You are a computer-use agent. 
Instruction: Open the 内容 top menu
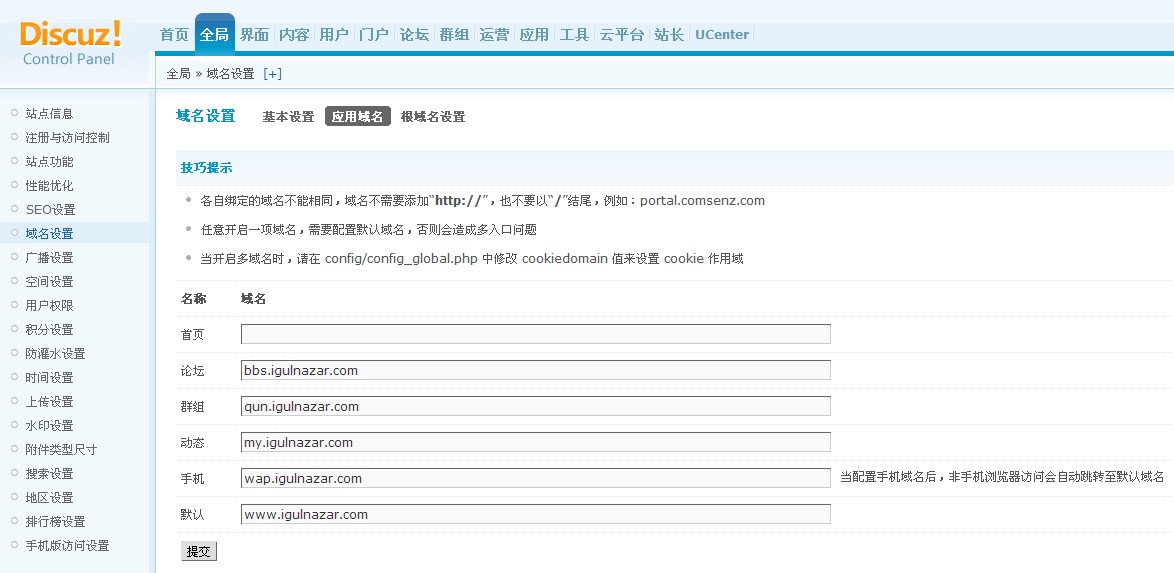point(294,34)
